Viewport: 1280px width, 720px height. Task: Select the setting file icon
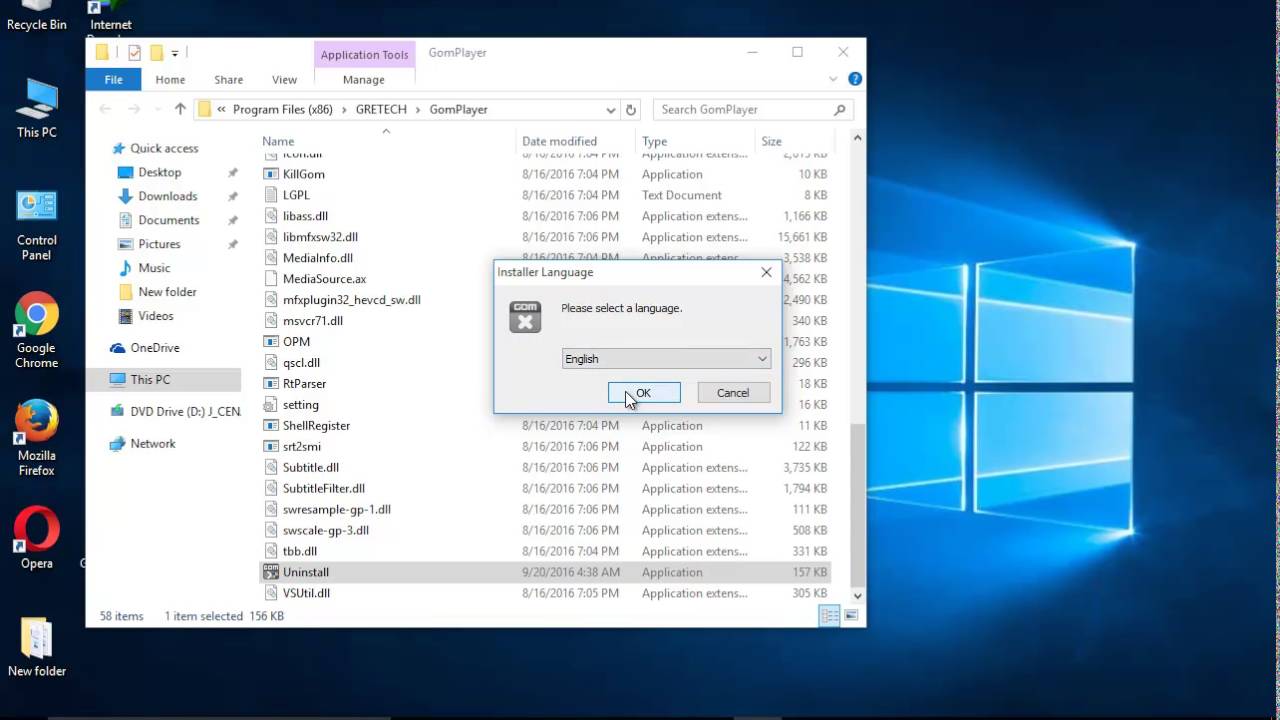(271, 405)
